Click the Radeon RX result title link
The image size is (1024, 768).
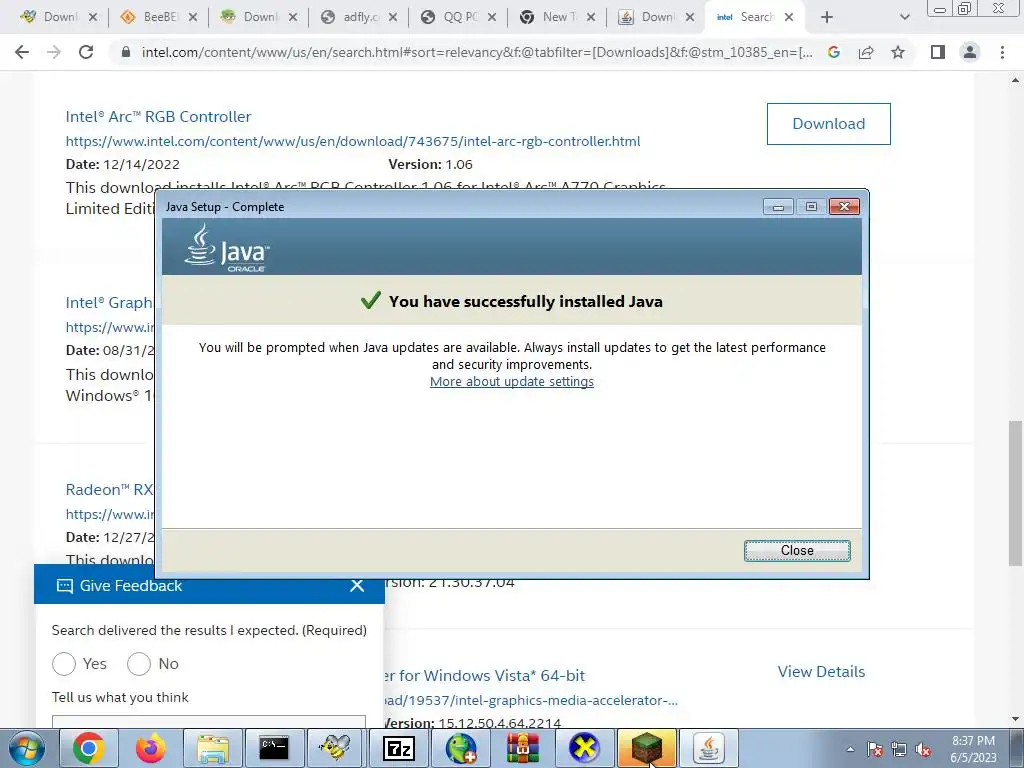coord(108,489)
